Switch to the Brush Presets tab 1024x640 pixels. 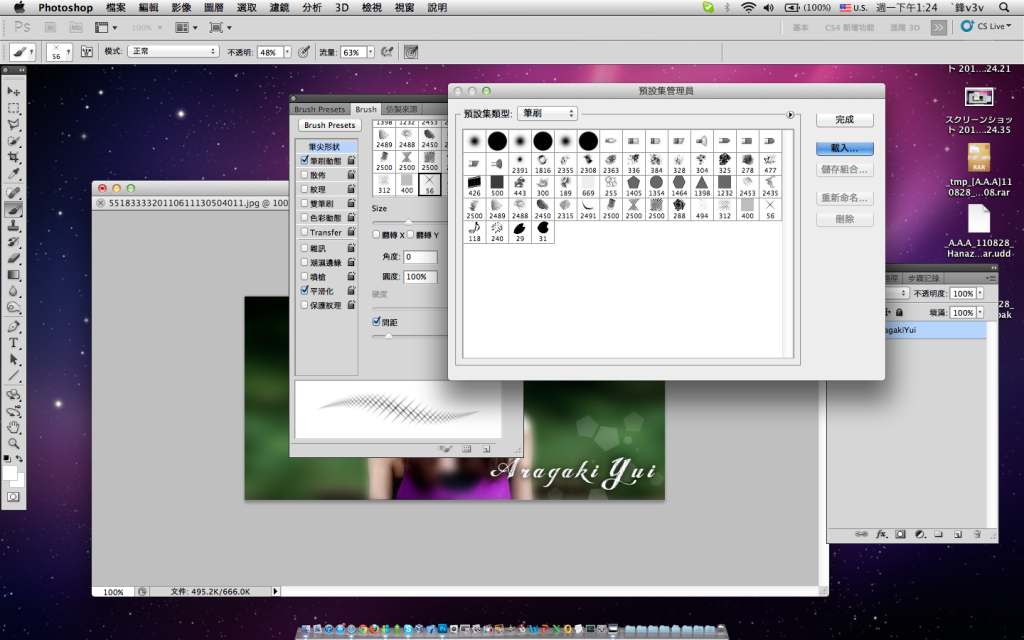click(x=319, y=109)
